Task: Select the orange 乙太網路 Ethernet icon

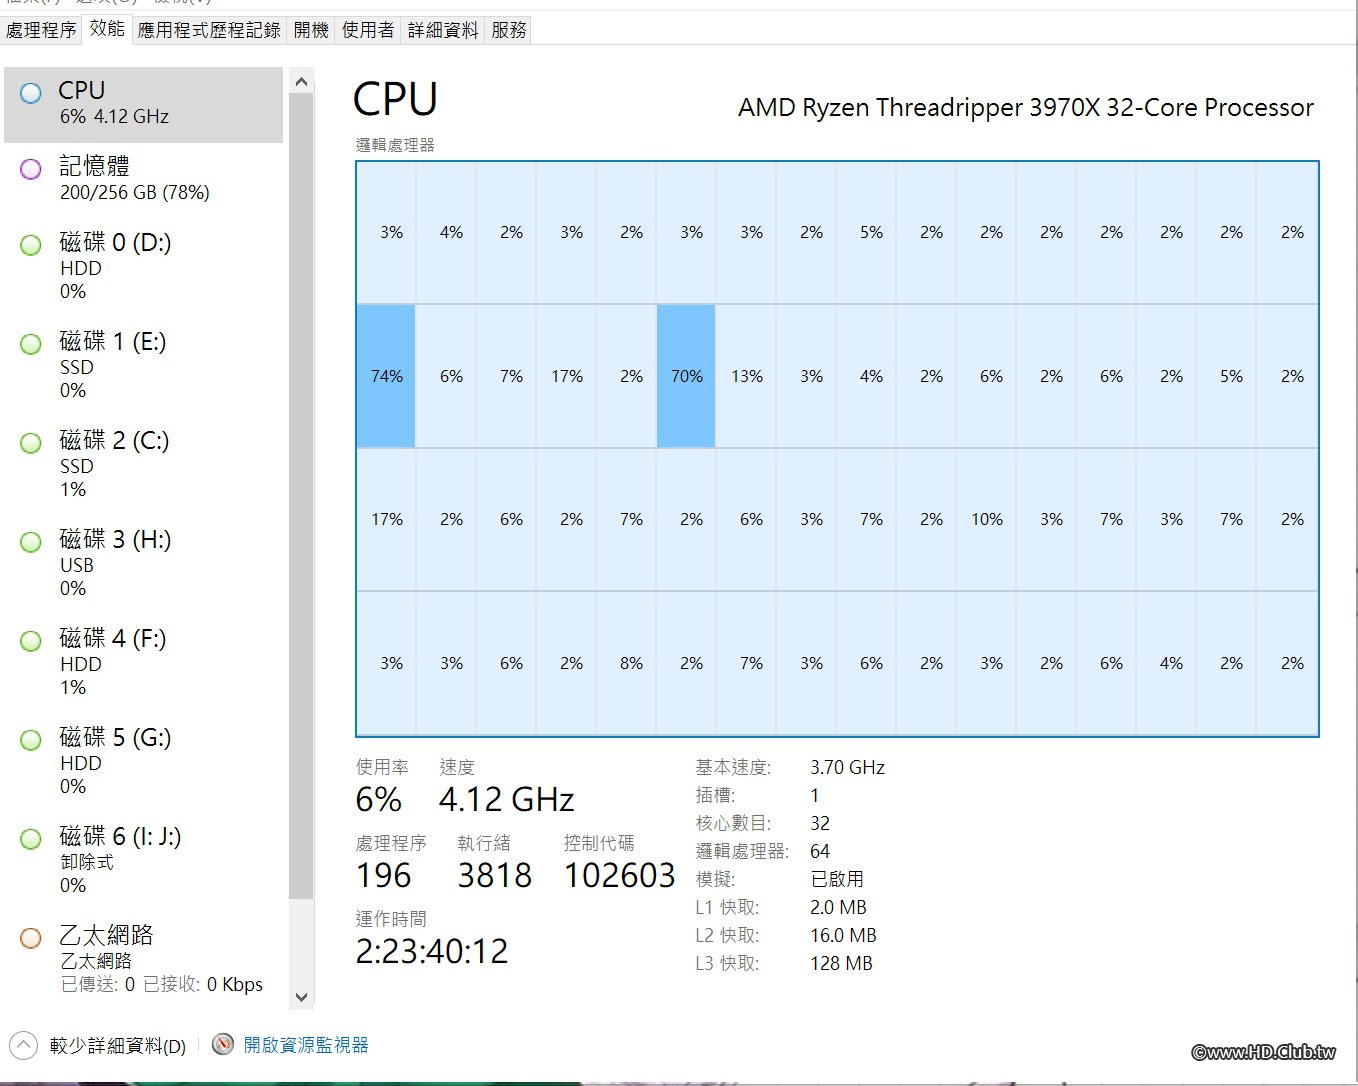Action: (31, 938)
